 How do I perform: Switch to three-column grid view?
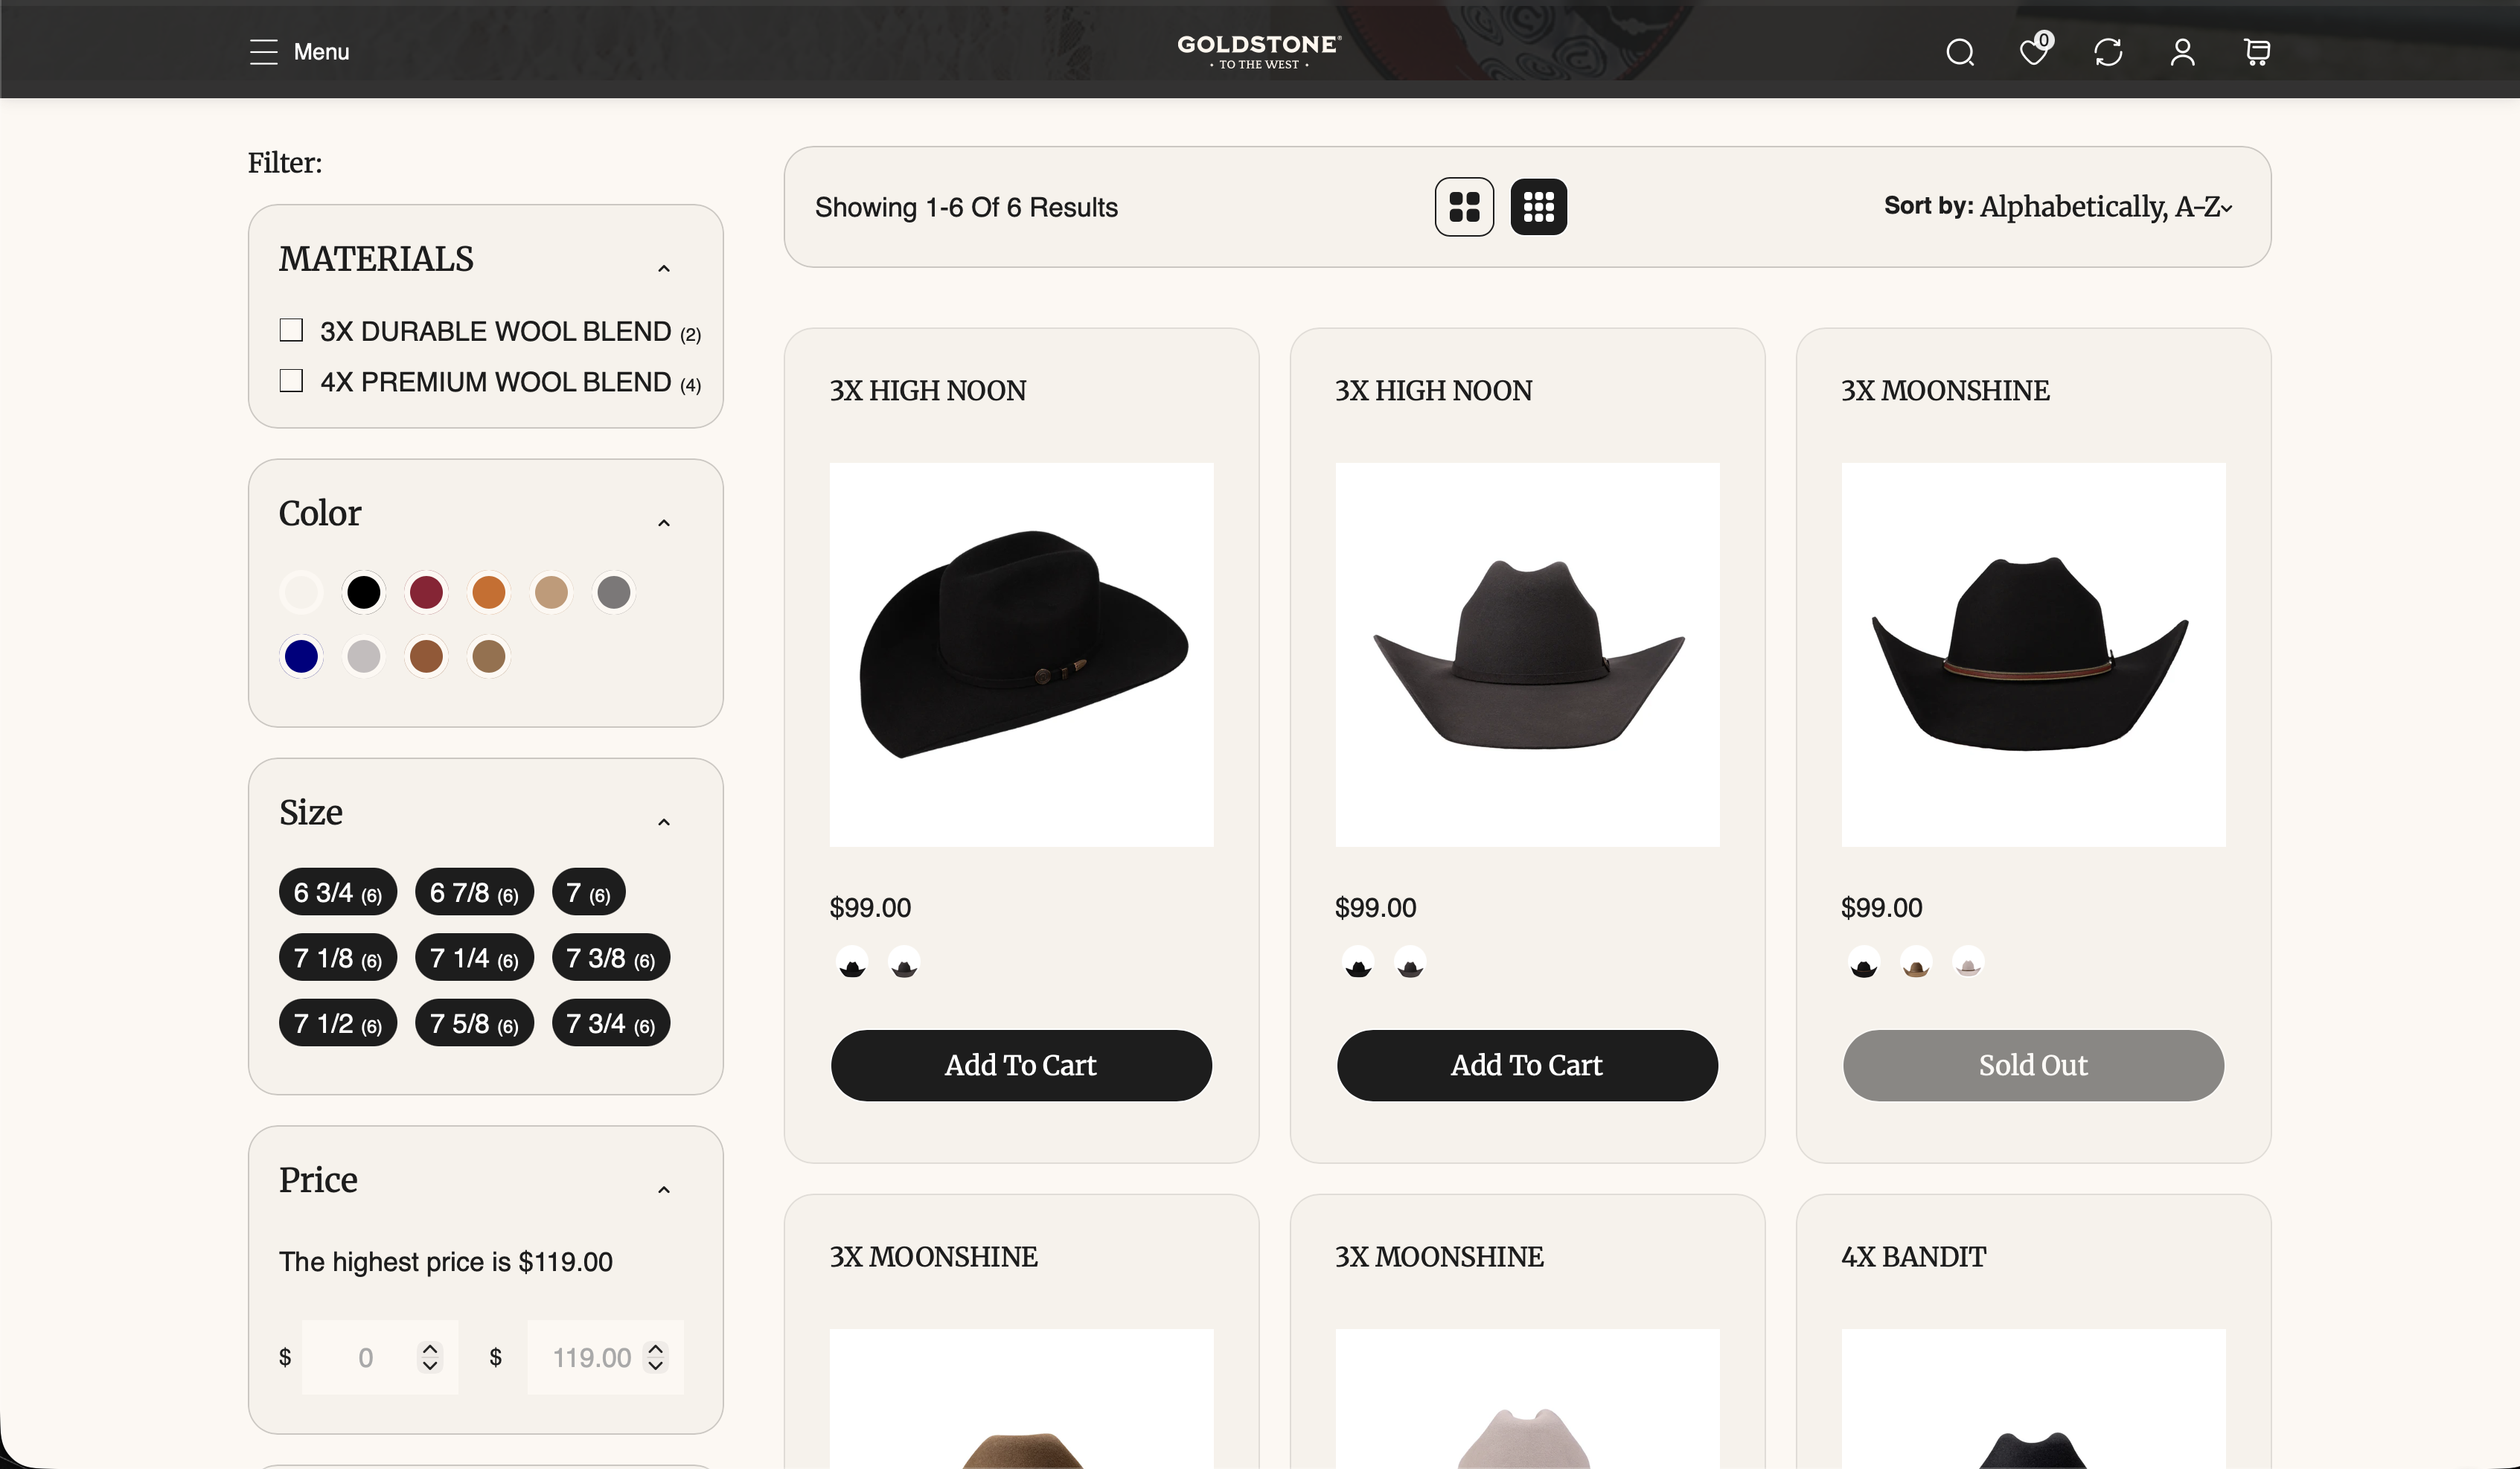[1538, 207]
